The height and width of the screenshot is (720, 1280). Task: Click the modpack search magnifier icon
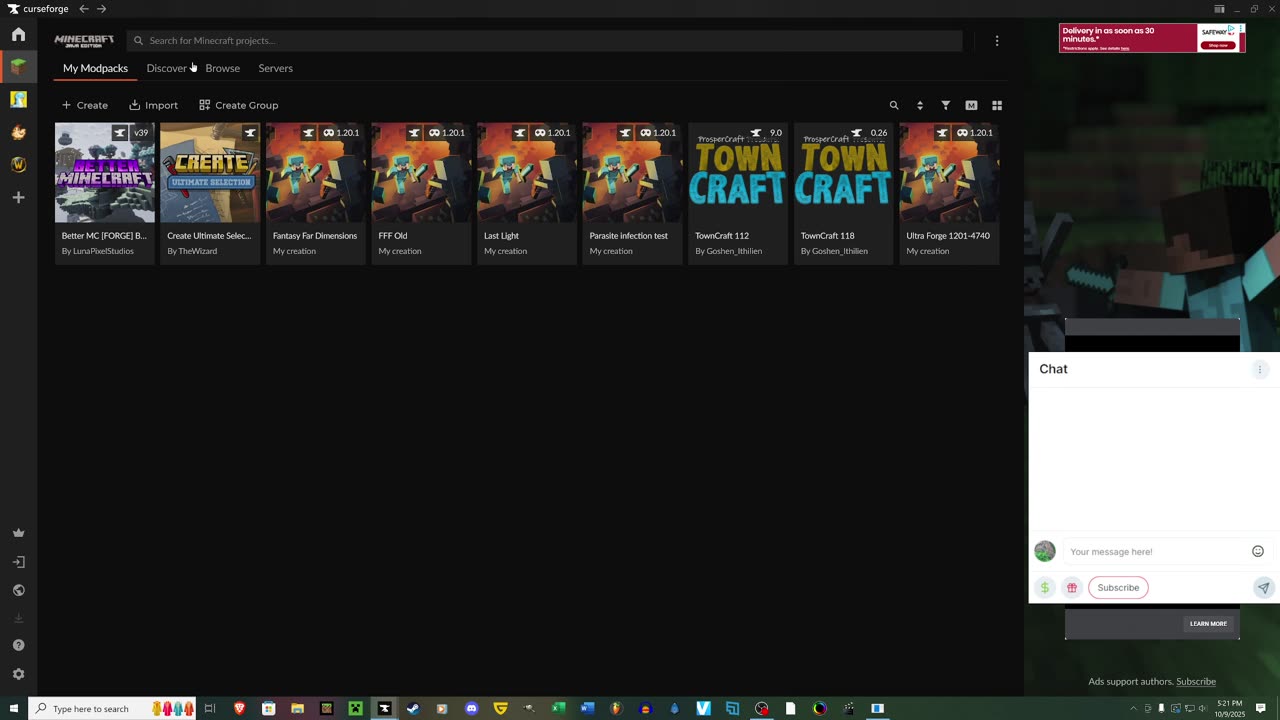pyautogui.click(x=894, y=105)
